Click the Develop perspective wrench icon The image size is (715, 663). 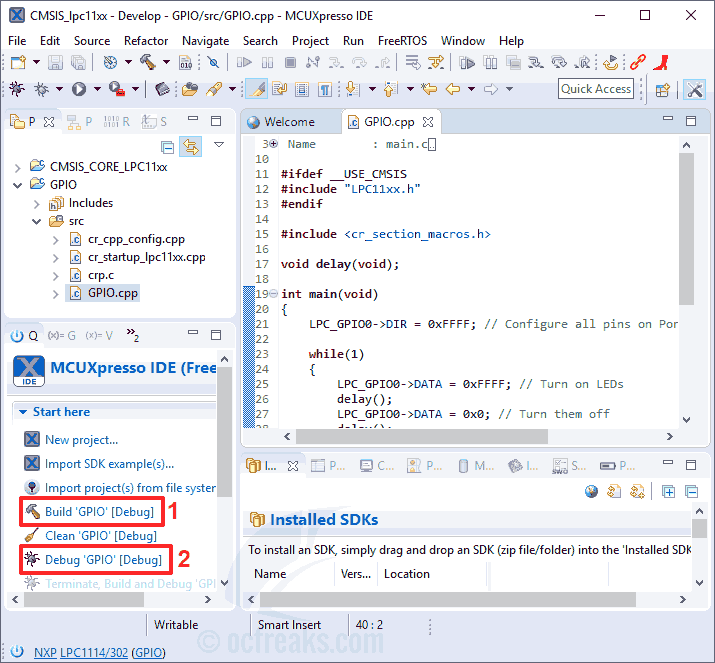(x=694, y=89)
